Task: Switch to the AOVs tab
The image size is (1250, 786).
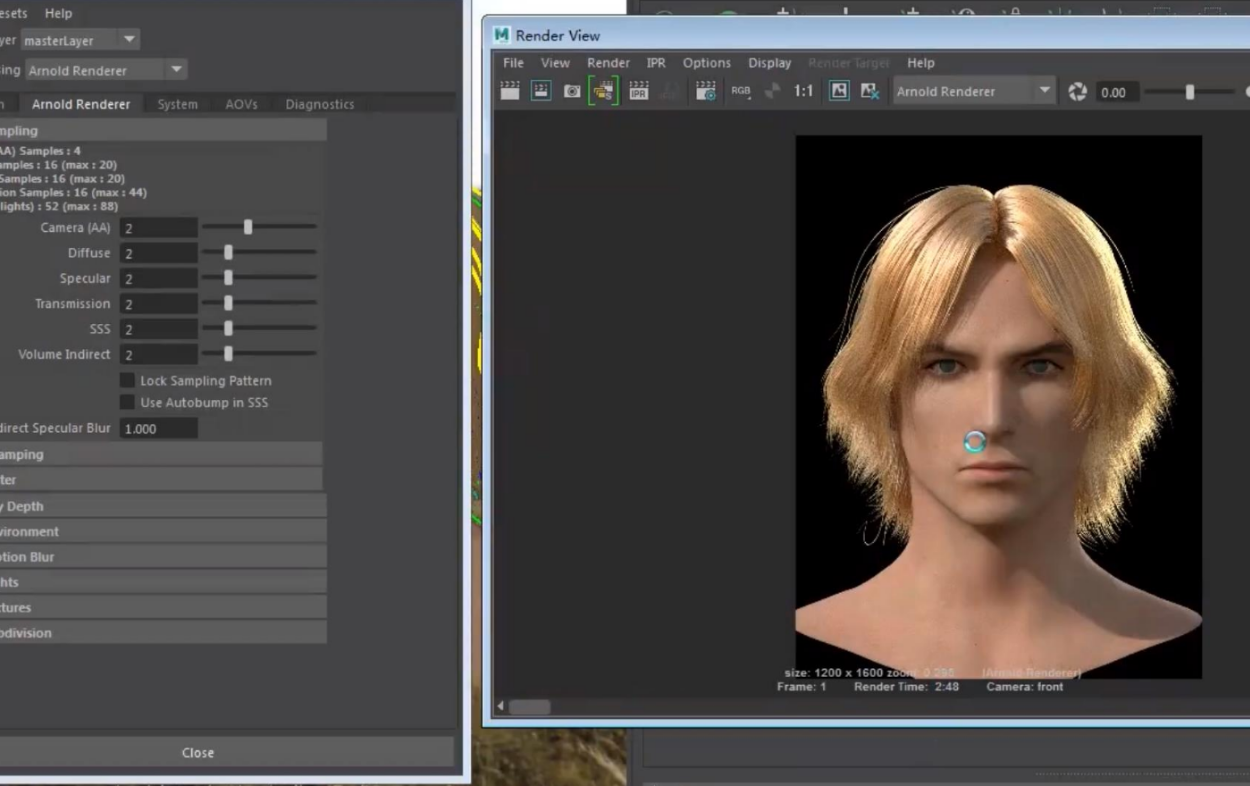Action: [x=241, y=104]
